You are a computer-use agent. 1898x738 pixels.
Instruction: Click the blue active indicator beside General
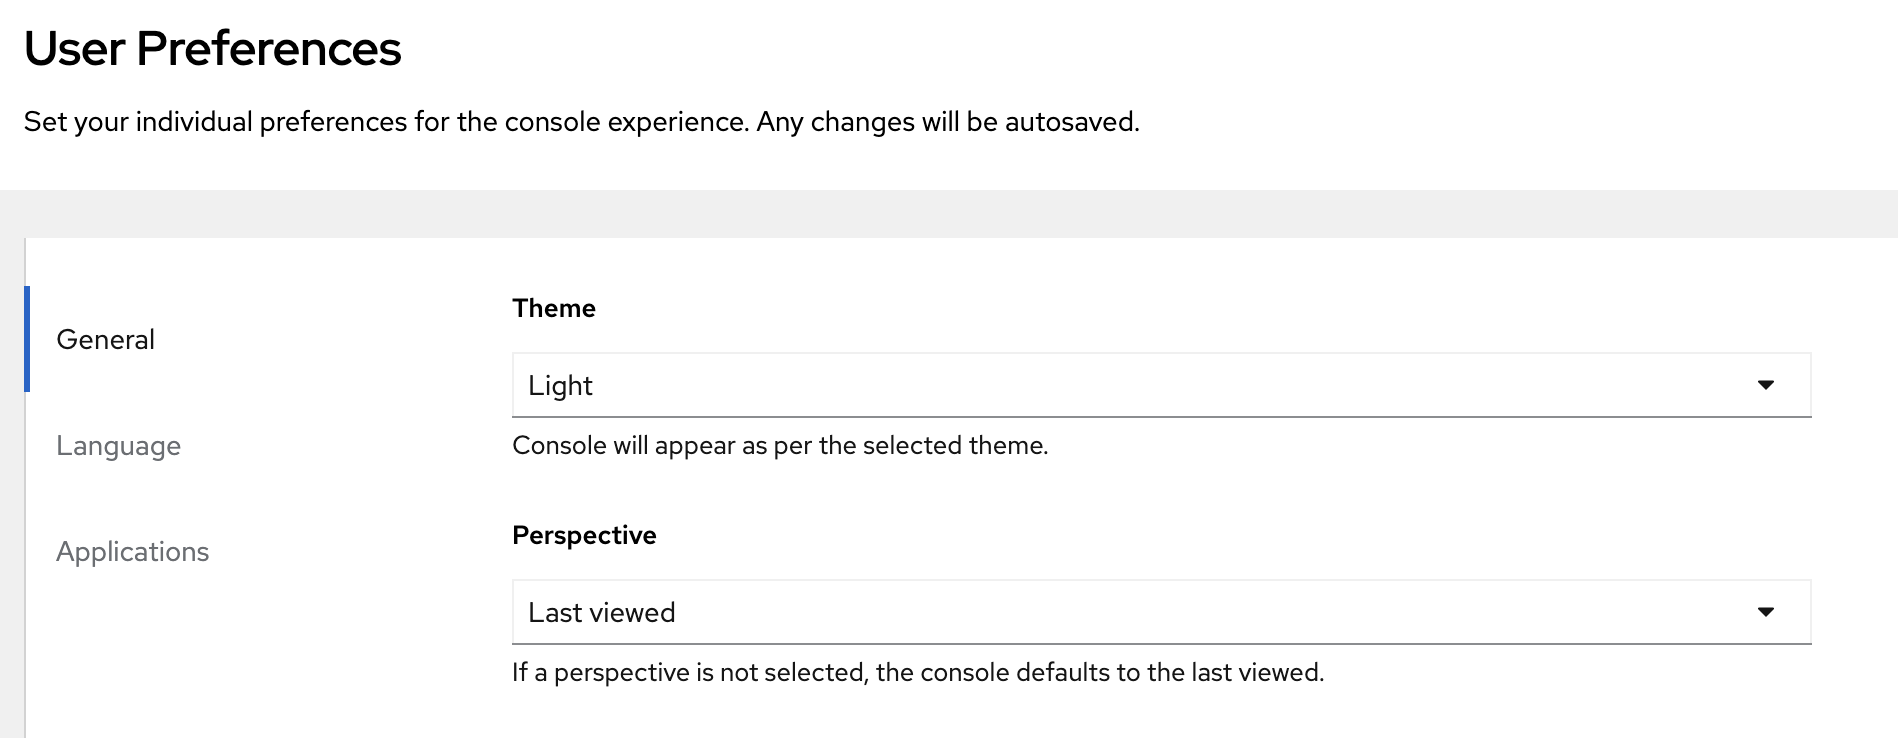pyautogui.click(x=27, y=339)
